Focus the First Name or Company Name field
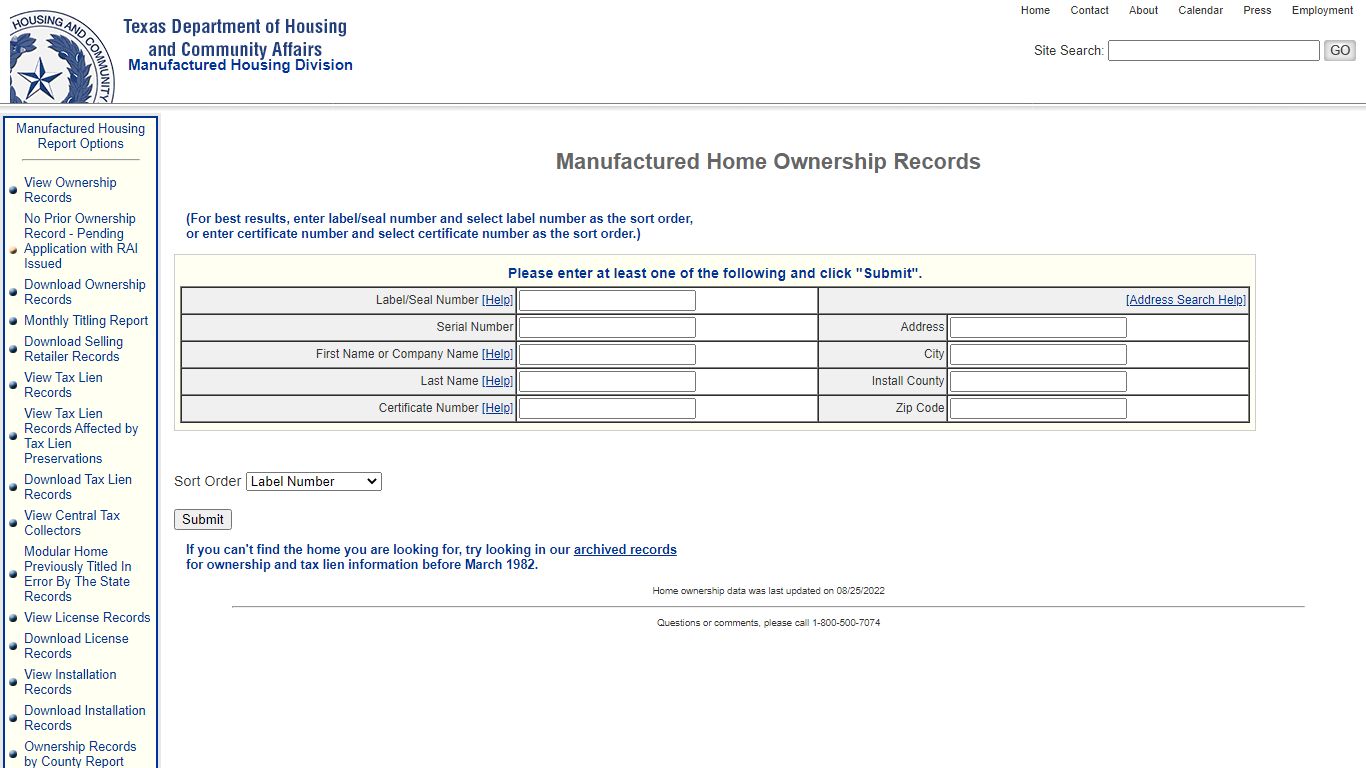 tap(607, 354)
